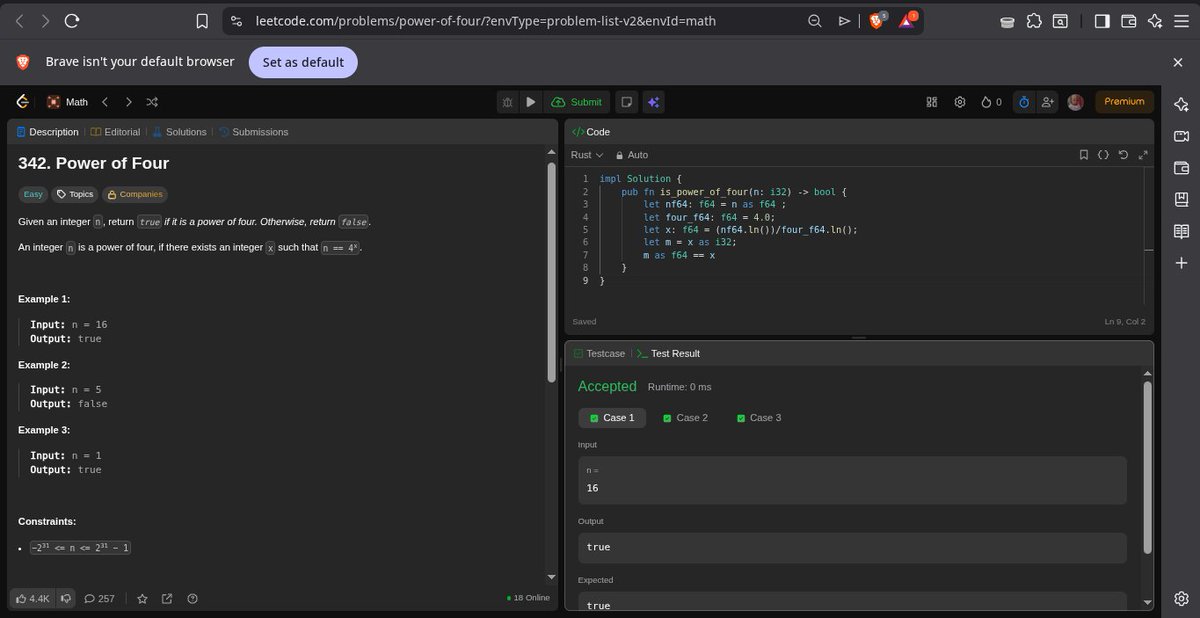The image size is (1200, 618).
Task: Click the Easy difficulty badge
Action: 33,195
